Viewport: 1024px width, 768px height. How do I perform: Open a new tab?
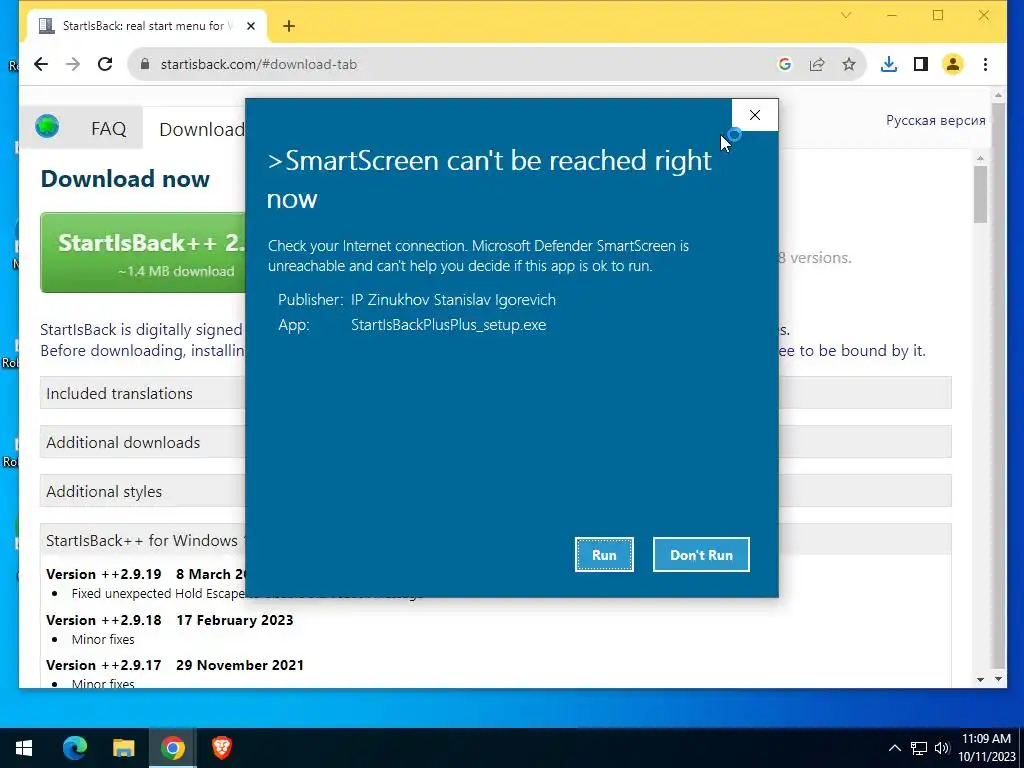[x=289, y=26]
